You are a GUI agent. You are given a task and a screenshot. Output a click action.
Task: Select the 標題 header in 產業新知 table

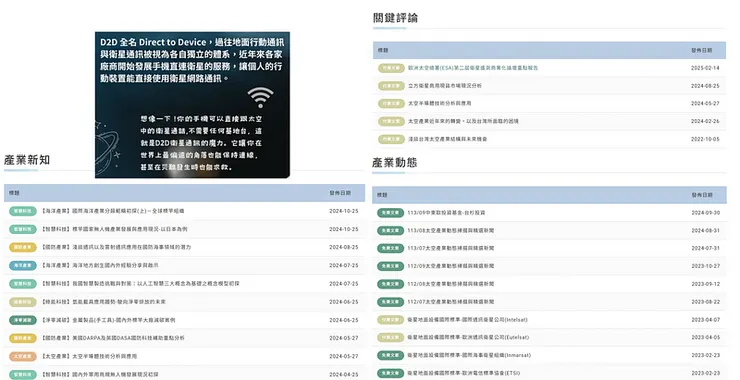(x=14, y=193)
